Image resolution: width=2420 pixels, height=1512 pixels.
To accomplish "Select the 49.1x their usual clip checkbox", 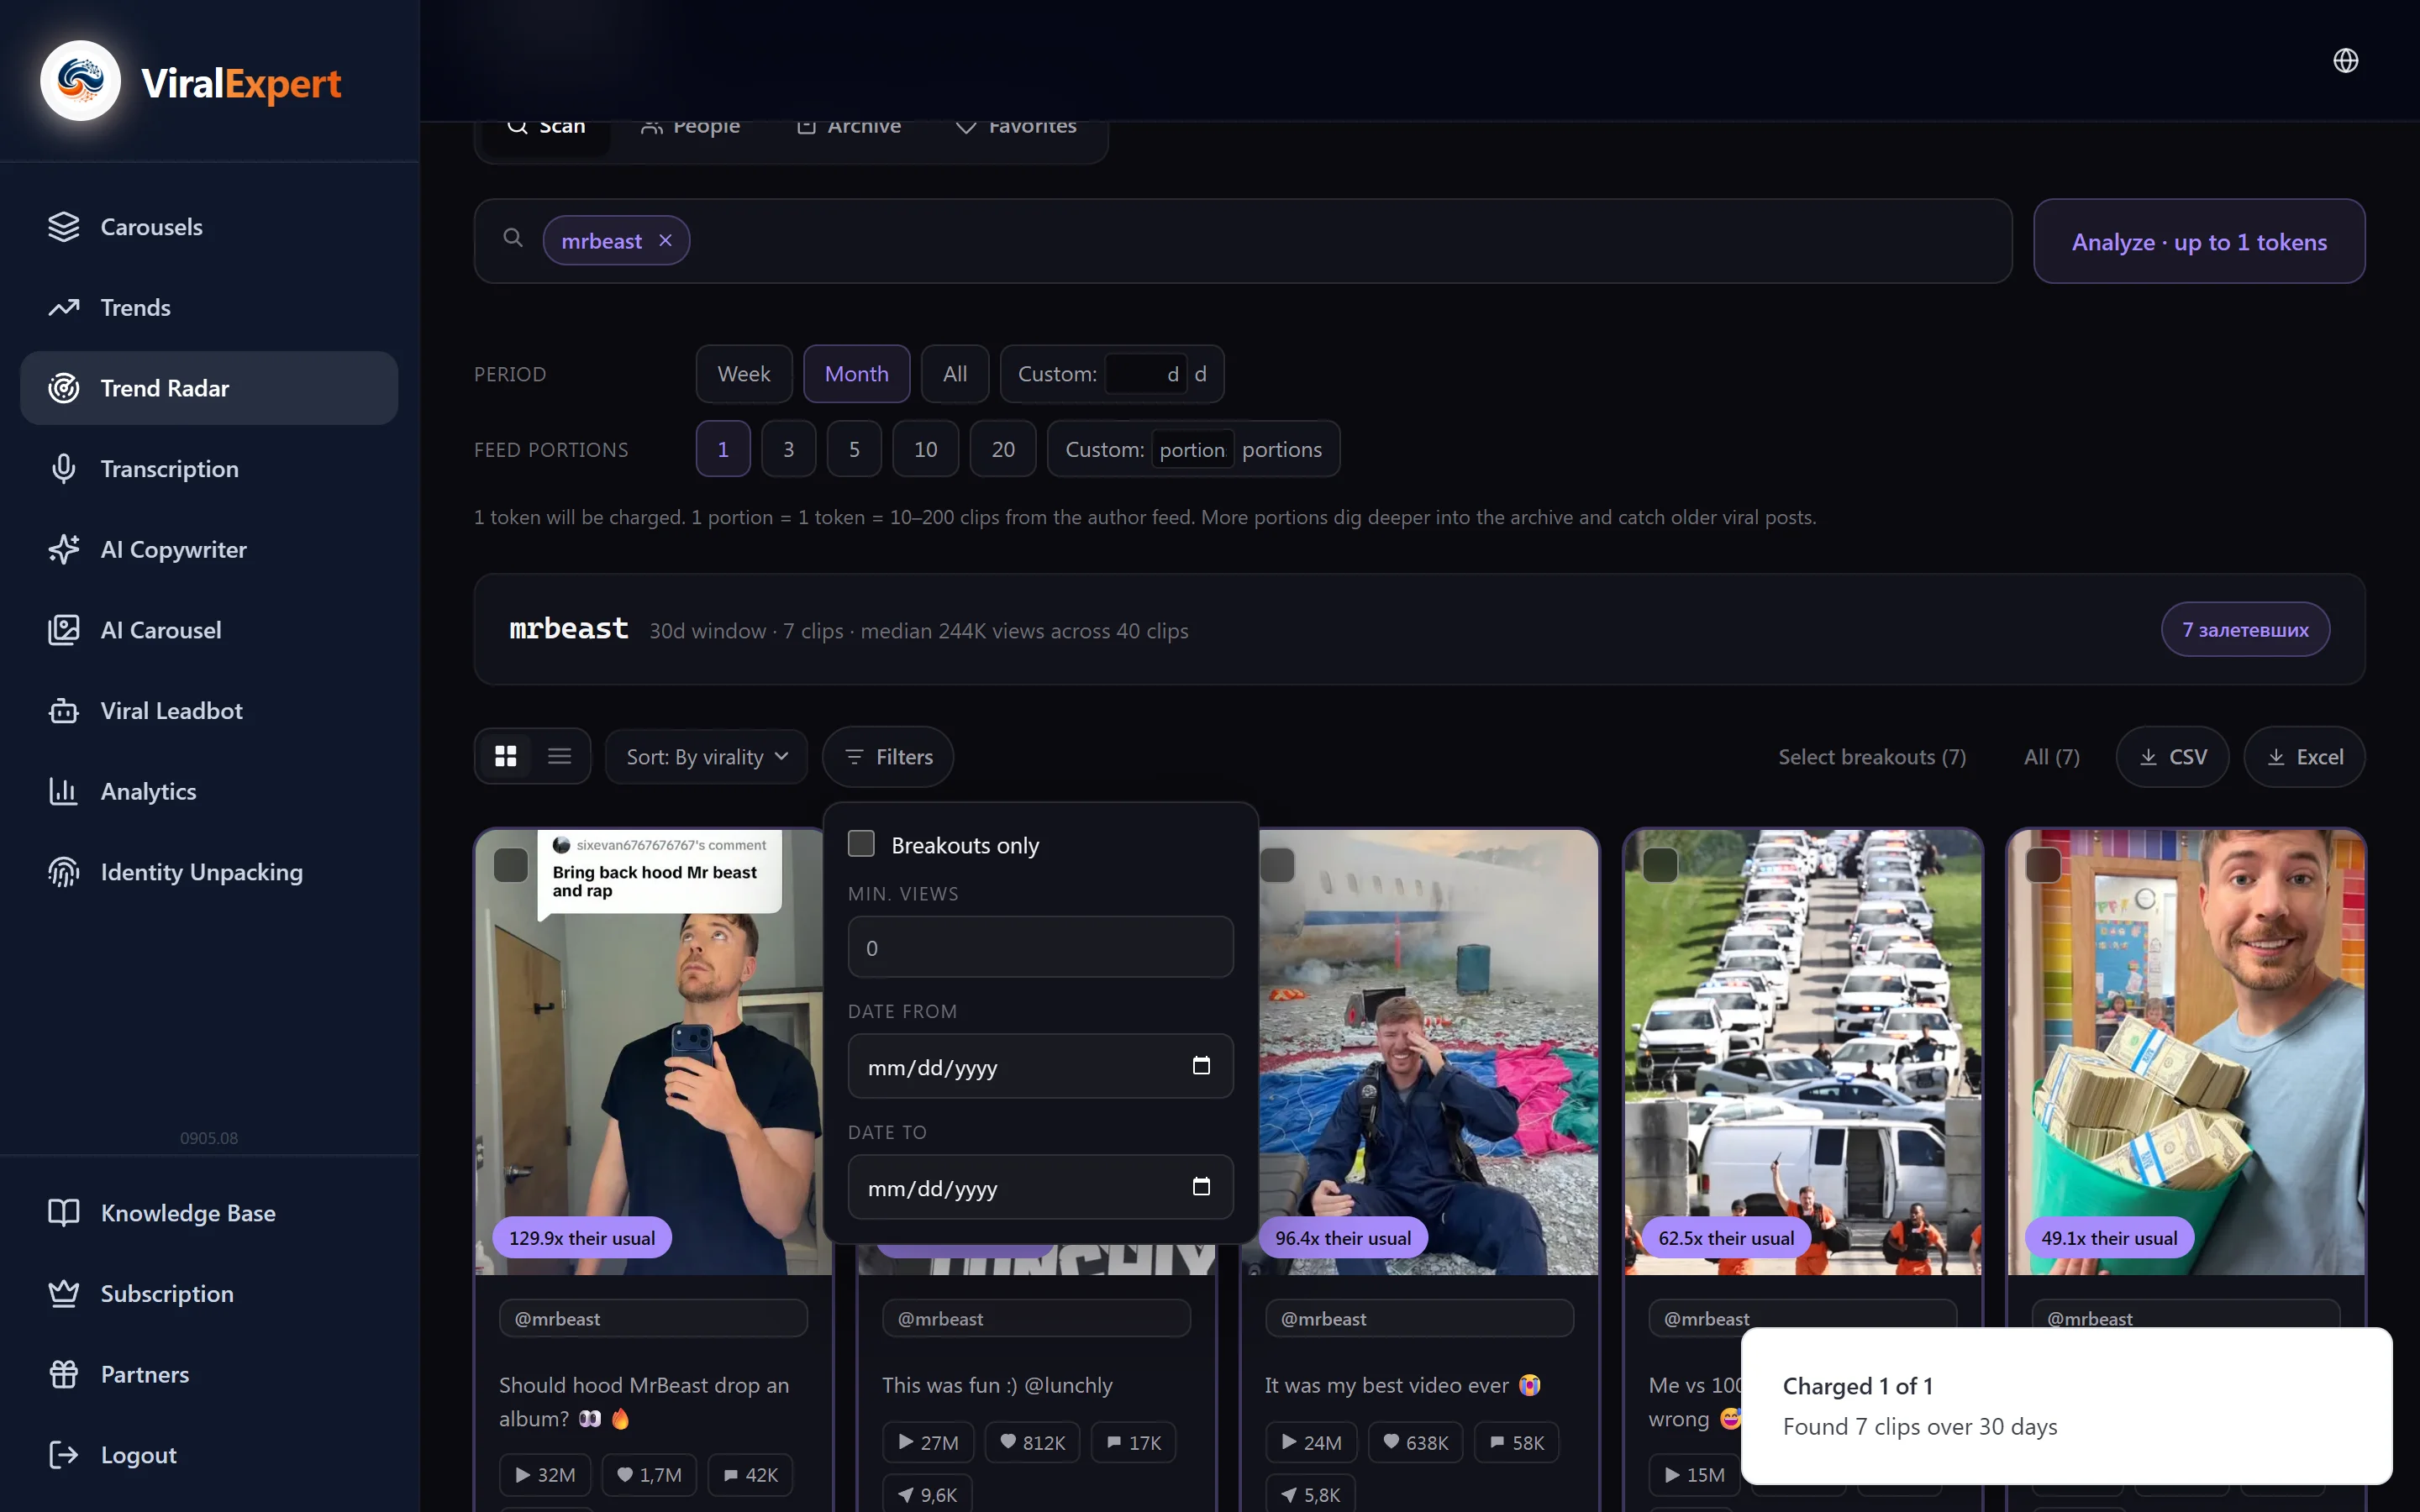I will [2043, 865].
